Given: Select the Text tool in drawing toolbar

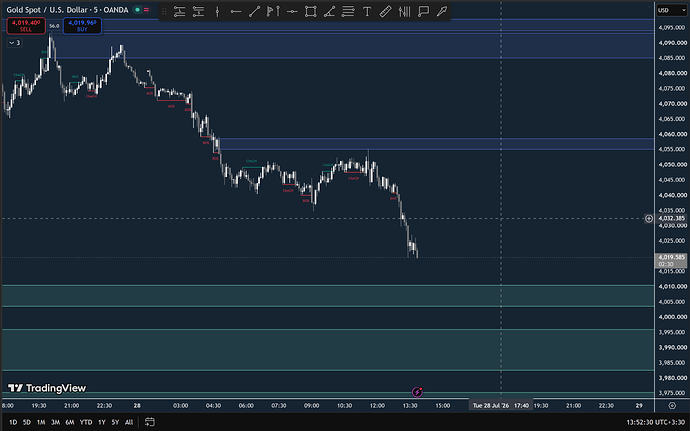Looking at the screenshot, I should (x=367, y=12).
